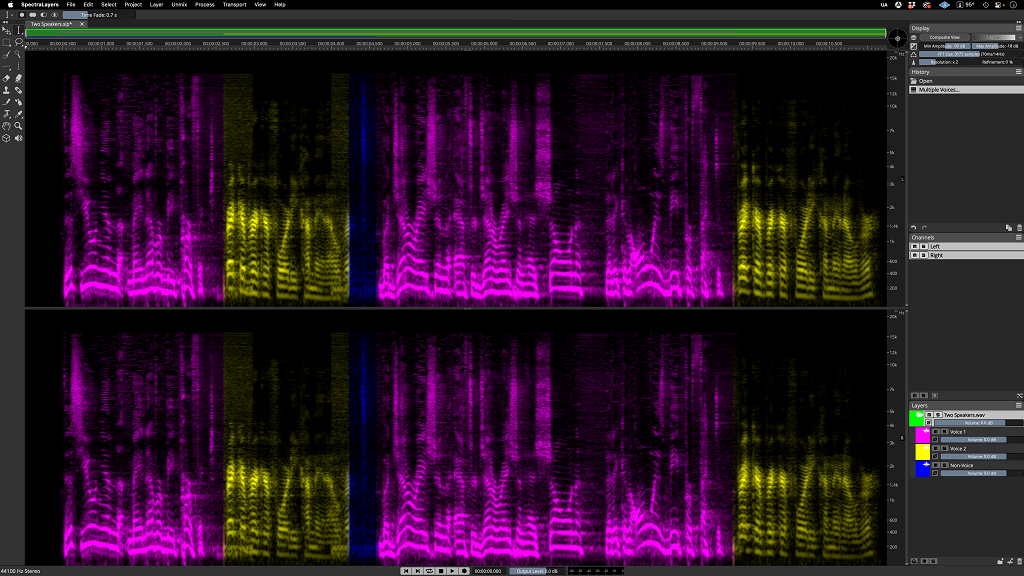Select the Multiple Voices history step
Screen dimensions: 1024x576
point(965,89)
